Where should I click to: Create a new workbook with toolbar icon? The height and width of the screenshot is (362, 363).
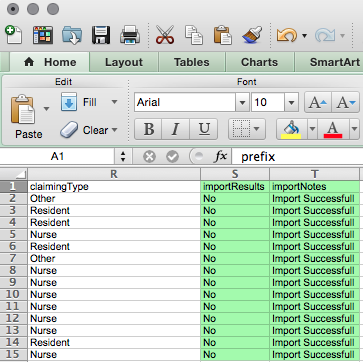click(x=14, y=35)
